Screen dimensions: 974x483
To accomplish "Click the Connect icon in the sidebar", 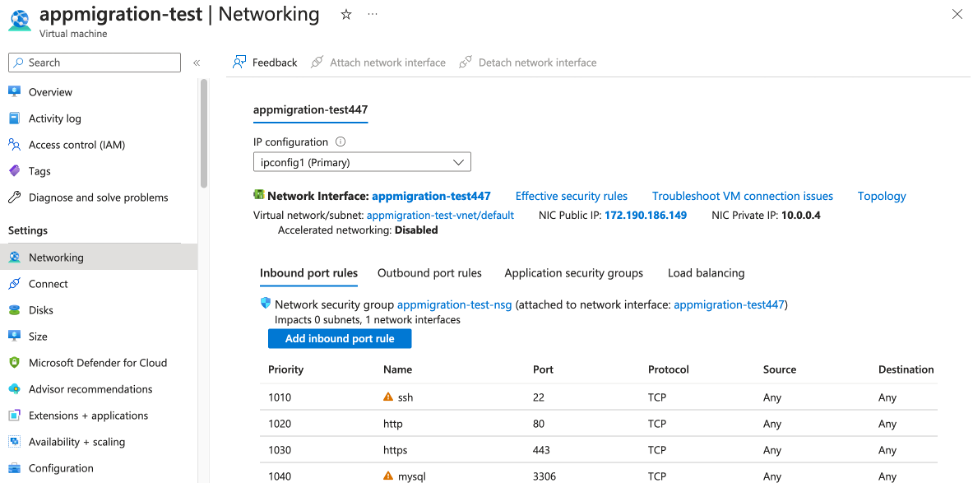I will click(14, 284).
